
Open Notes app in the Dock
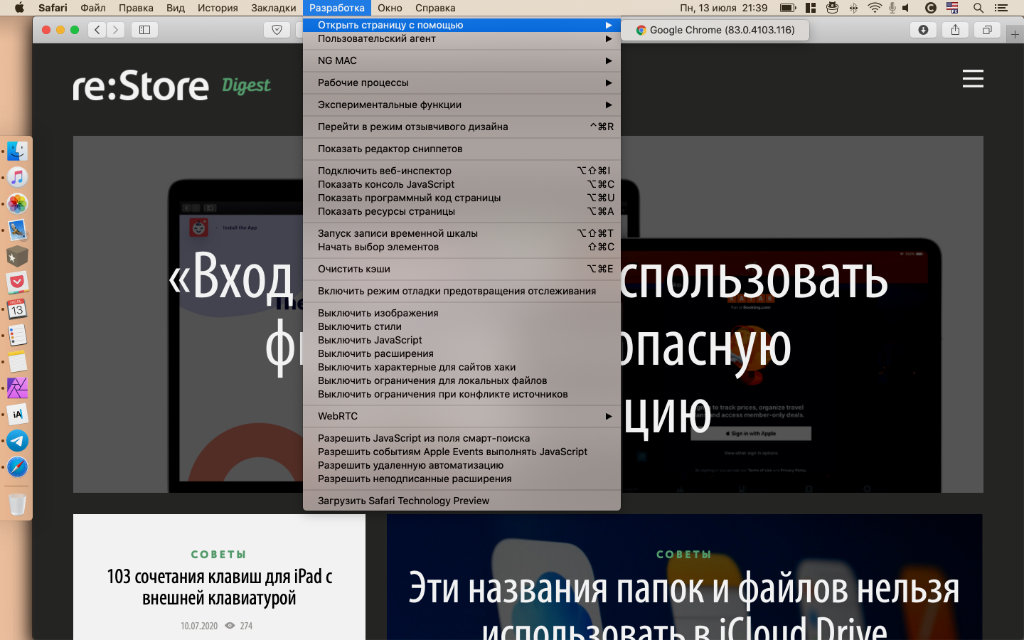(18, 362)
